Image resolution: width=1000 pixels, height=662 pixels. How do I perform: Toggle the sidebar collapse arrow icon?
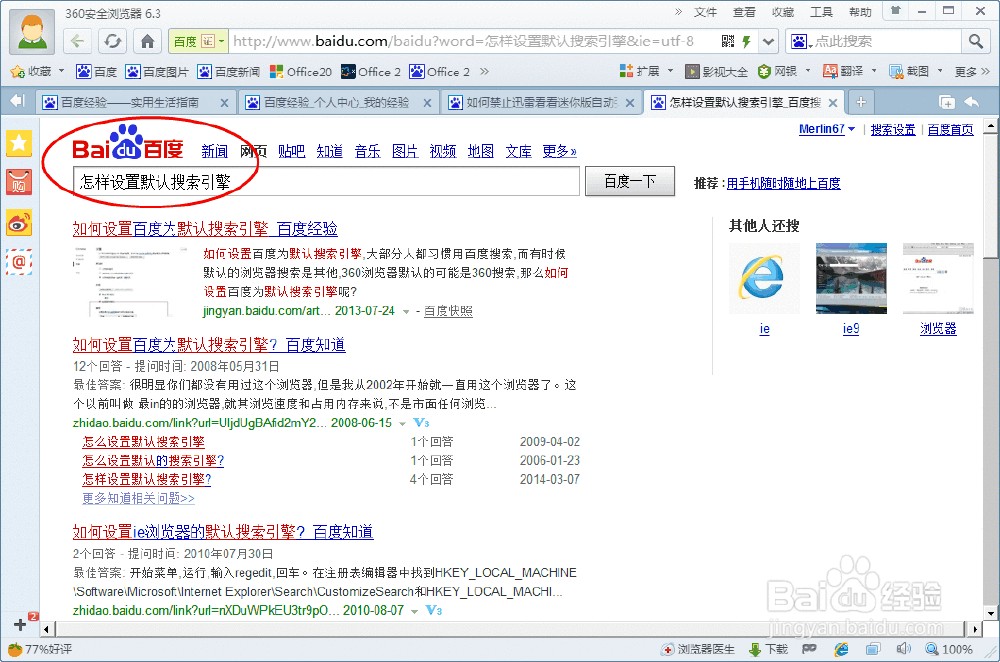coord(17,101)
